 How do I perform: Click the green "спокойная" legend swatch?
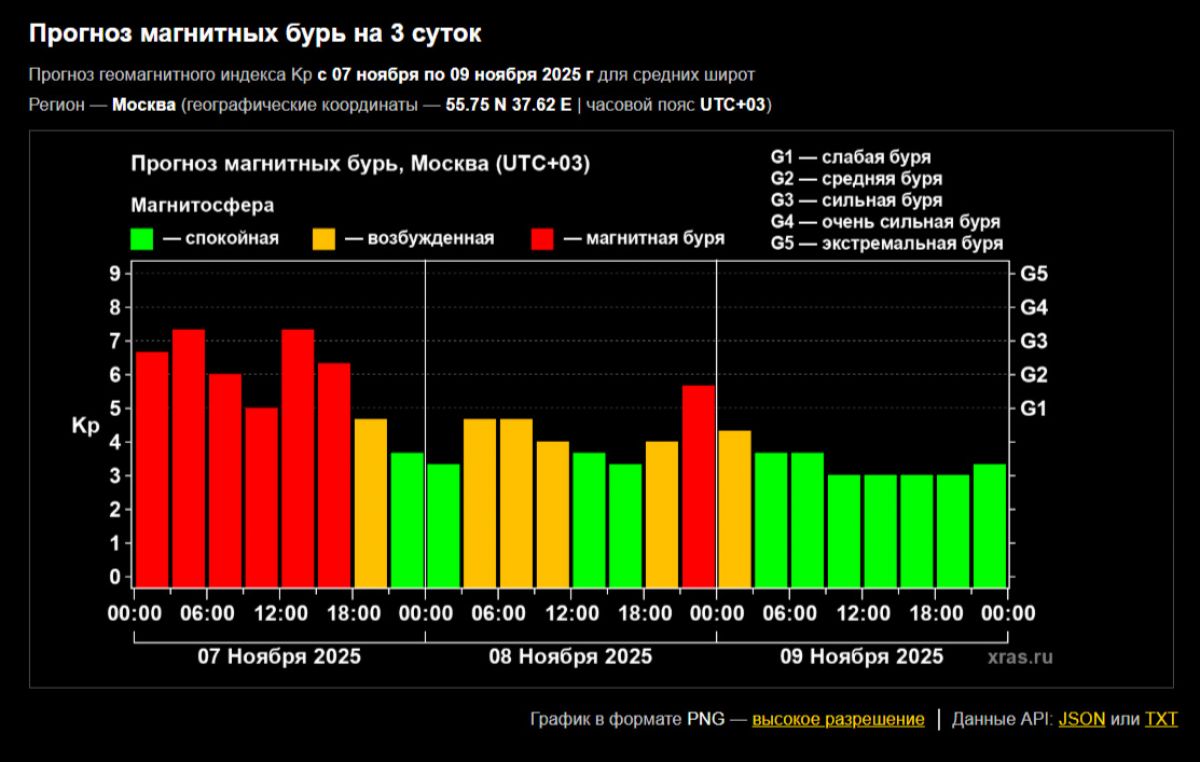pyautogui.click(x=142, y=239)
